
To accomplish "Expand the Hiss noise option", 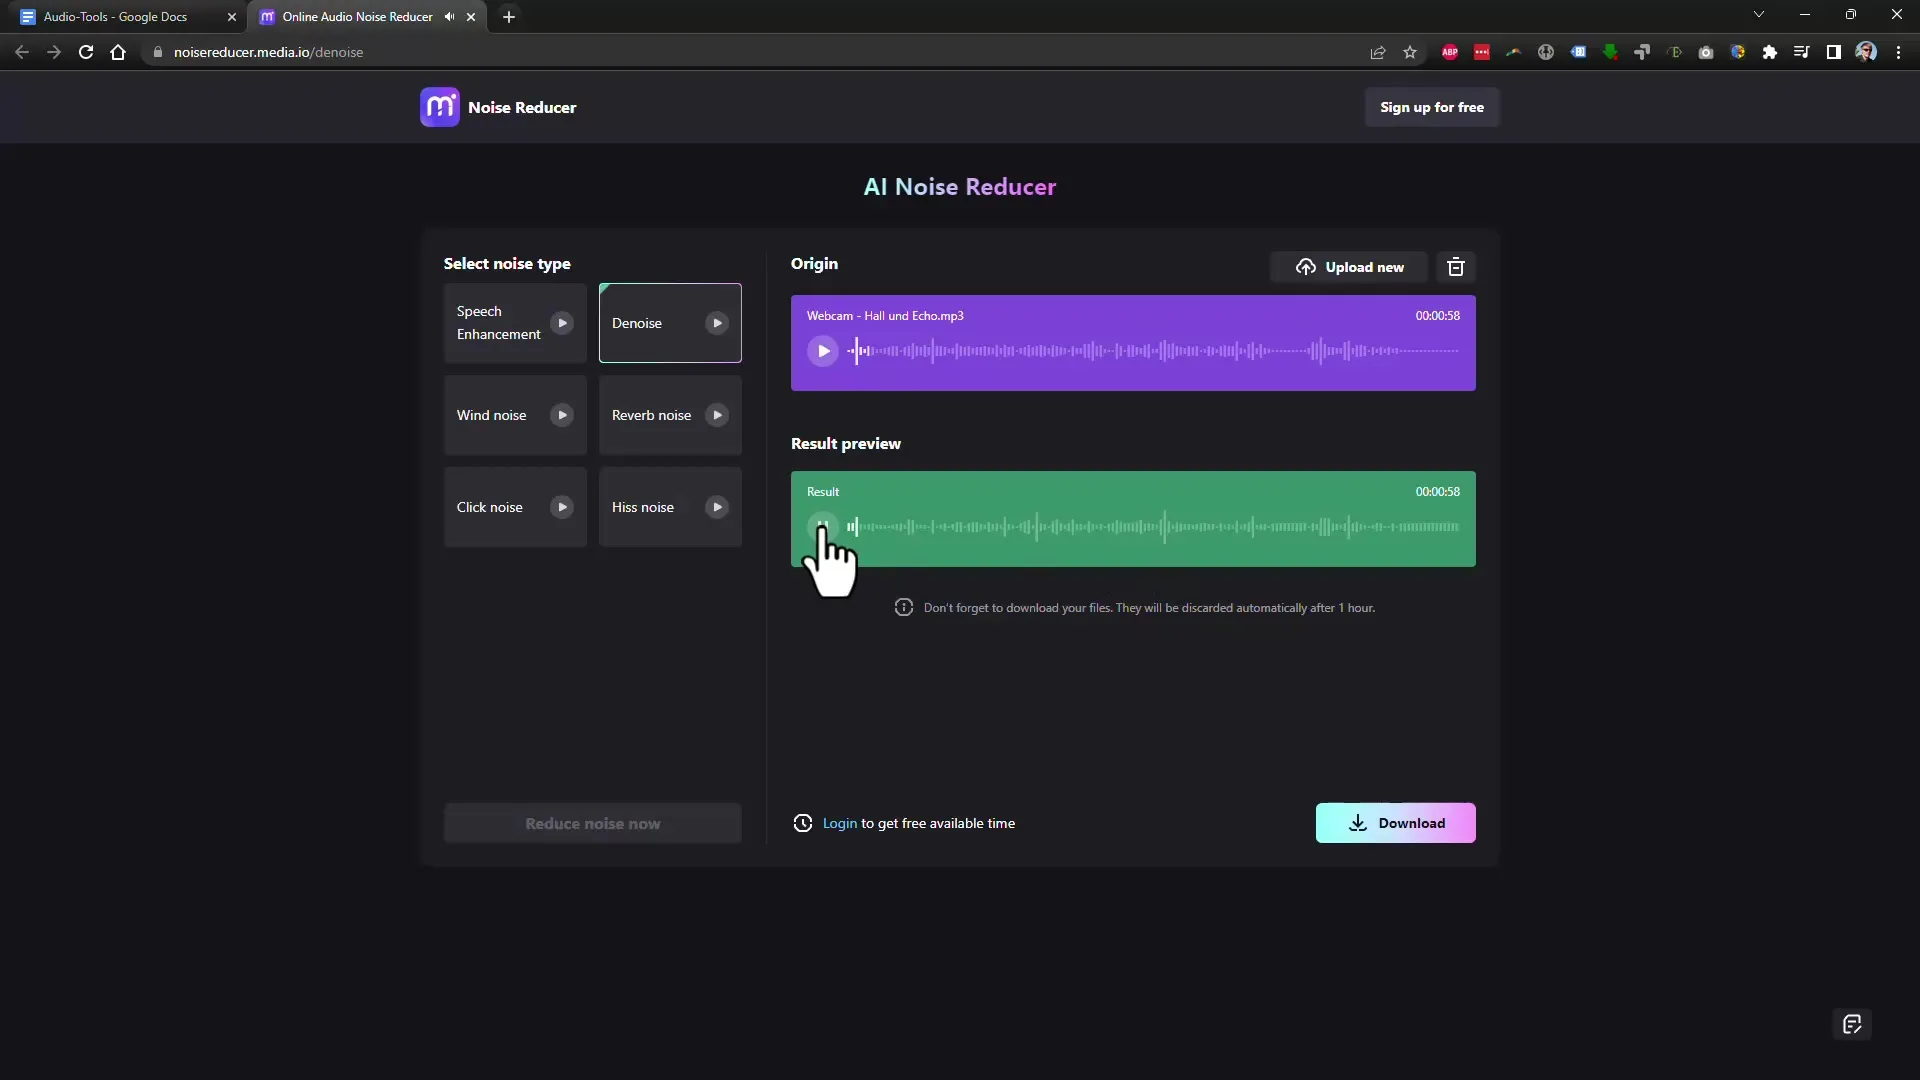I will tap(717, 506).
